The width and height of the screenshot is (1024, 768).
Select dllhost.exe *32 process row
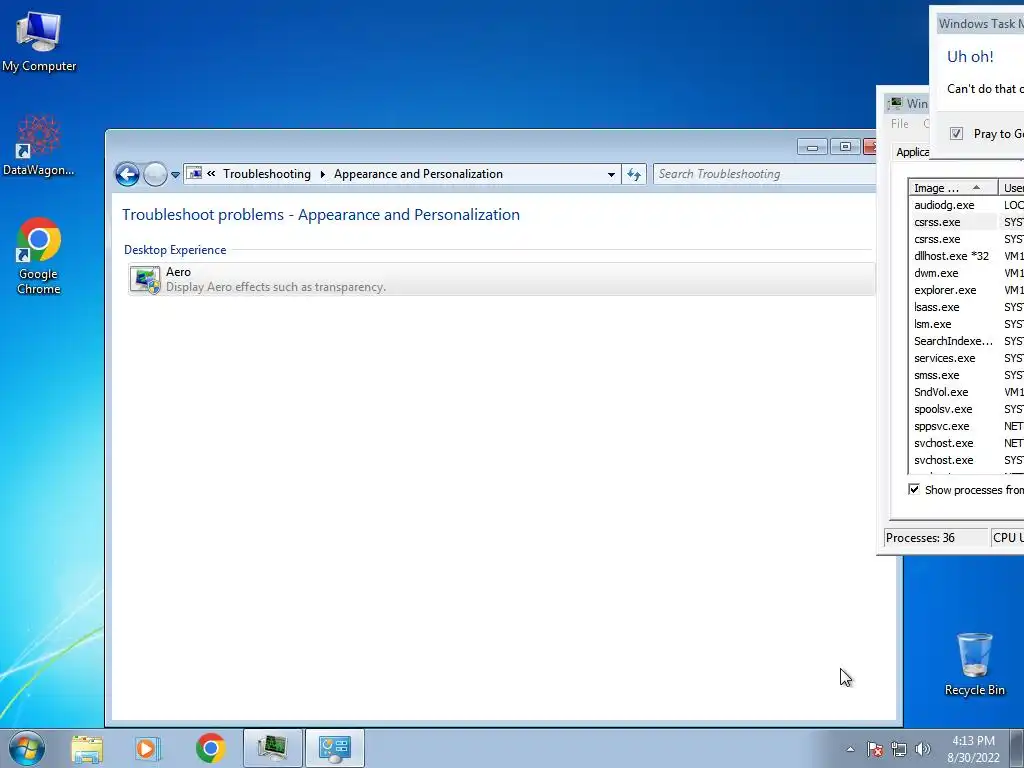(967, 256)
